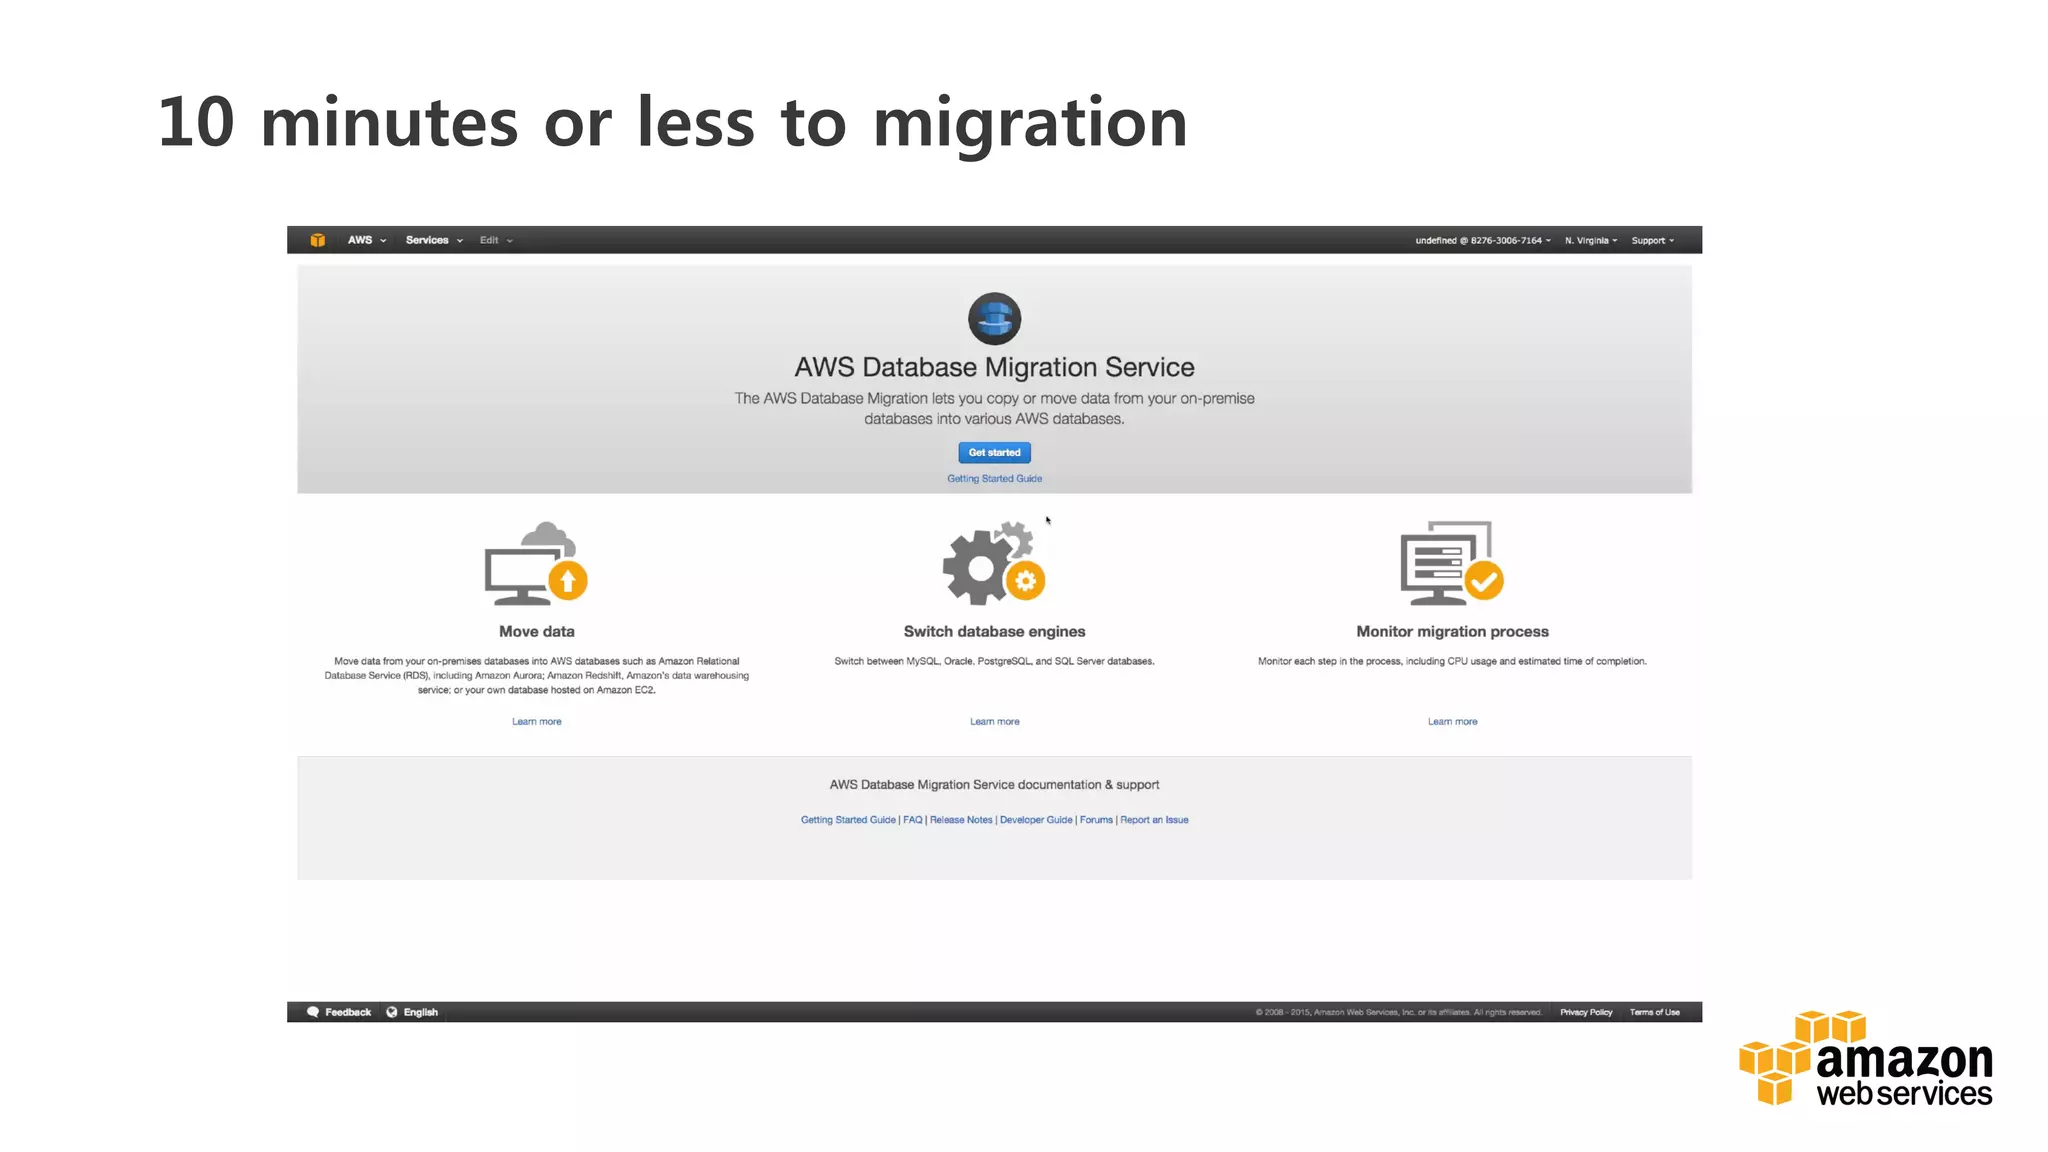The image size is (2048, 1152).
Task: Click the Database Migration Service round icon
Action: click(994, 319)
